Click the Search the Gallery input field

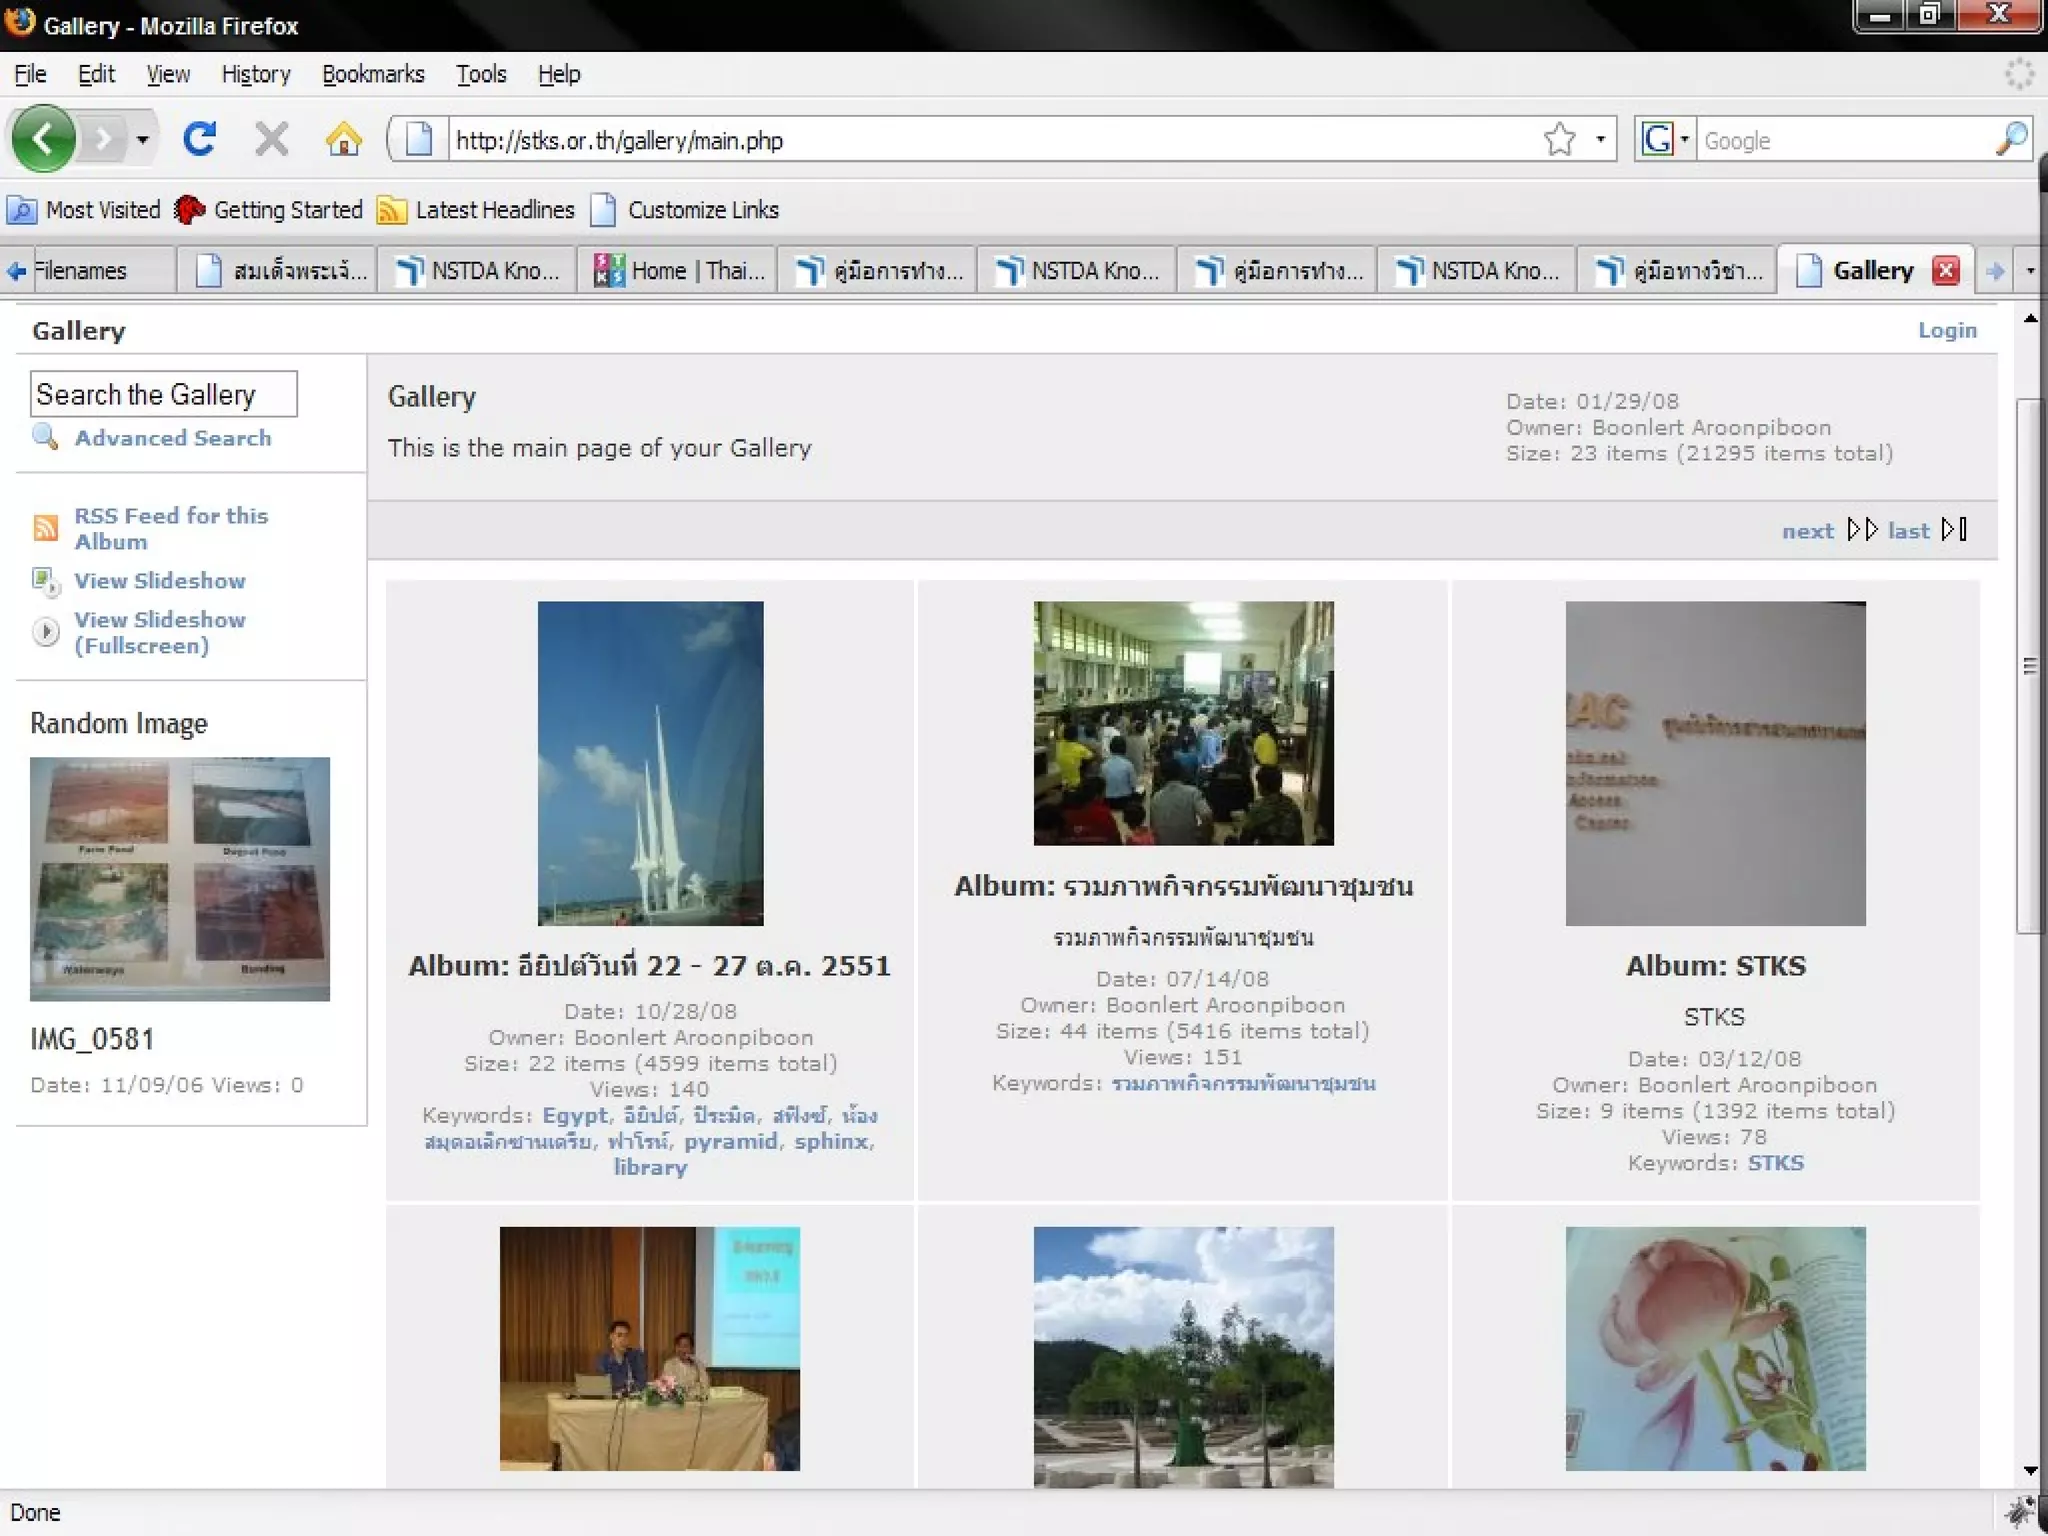(163, 394)
